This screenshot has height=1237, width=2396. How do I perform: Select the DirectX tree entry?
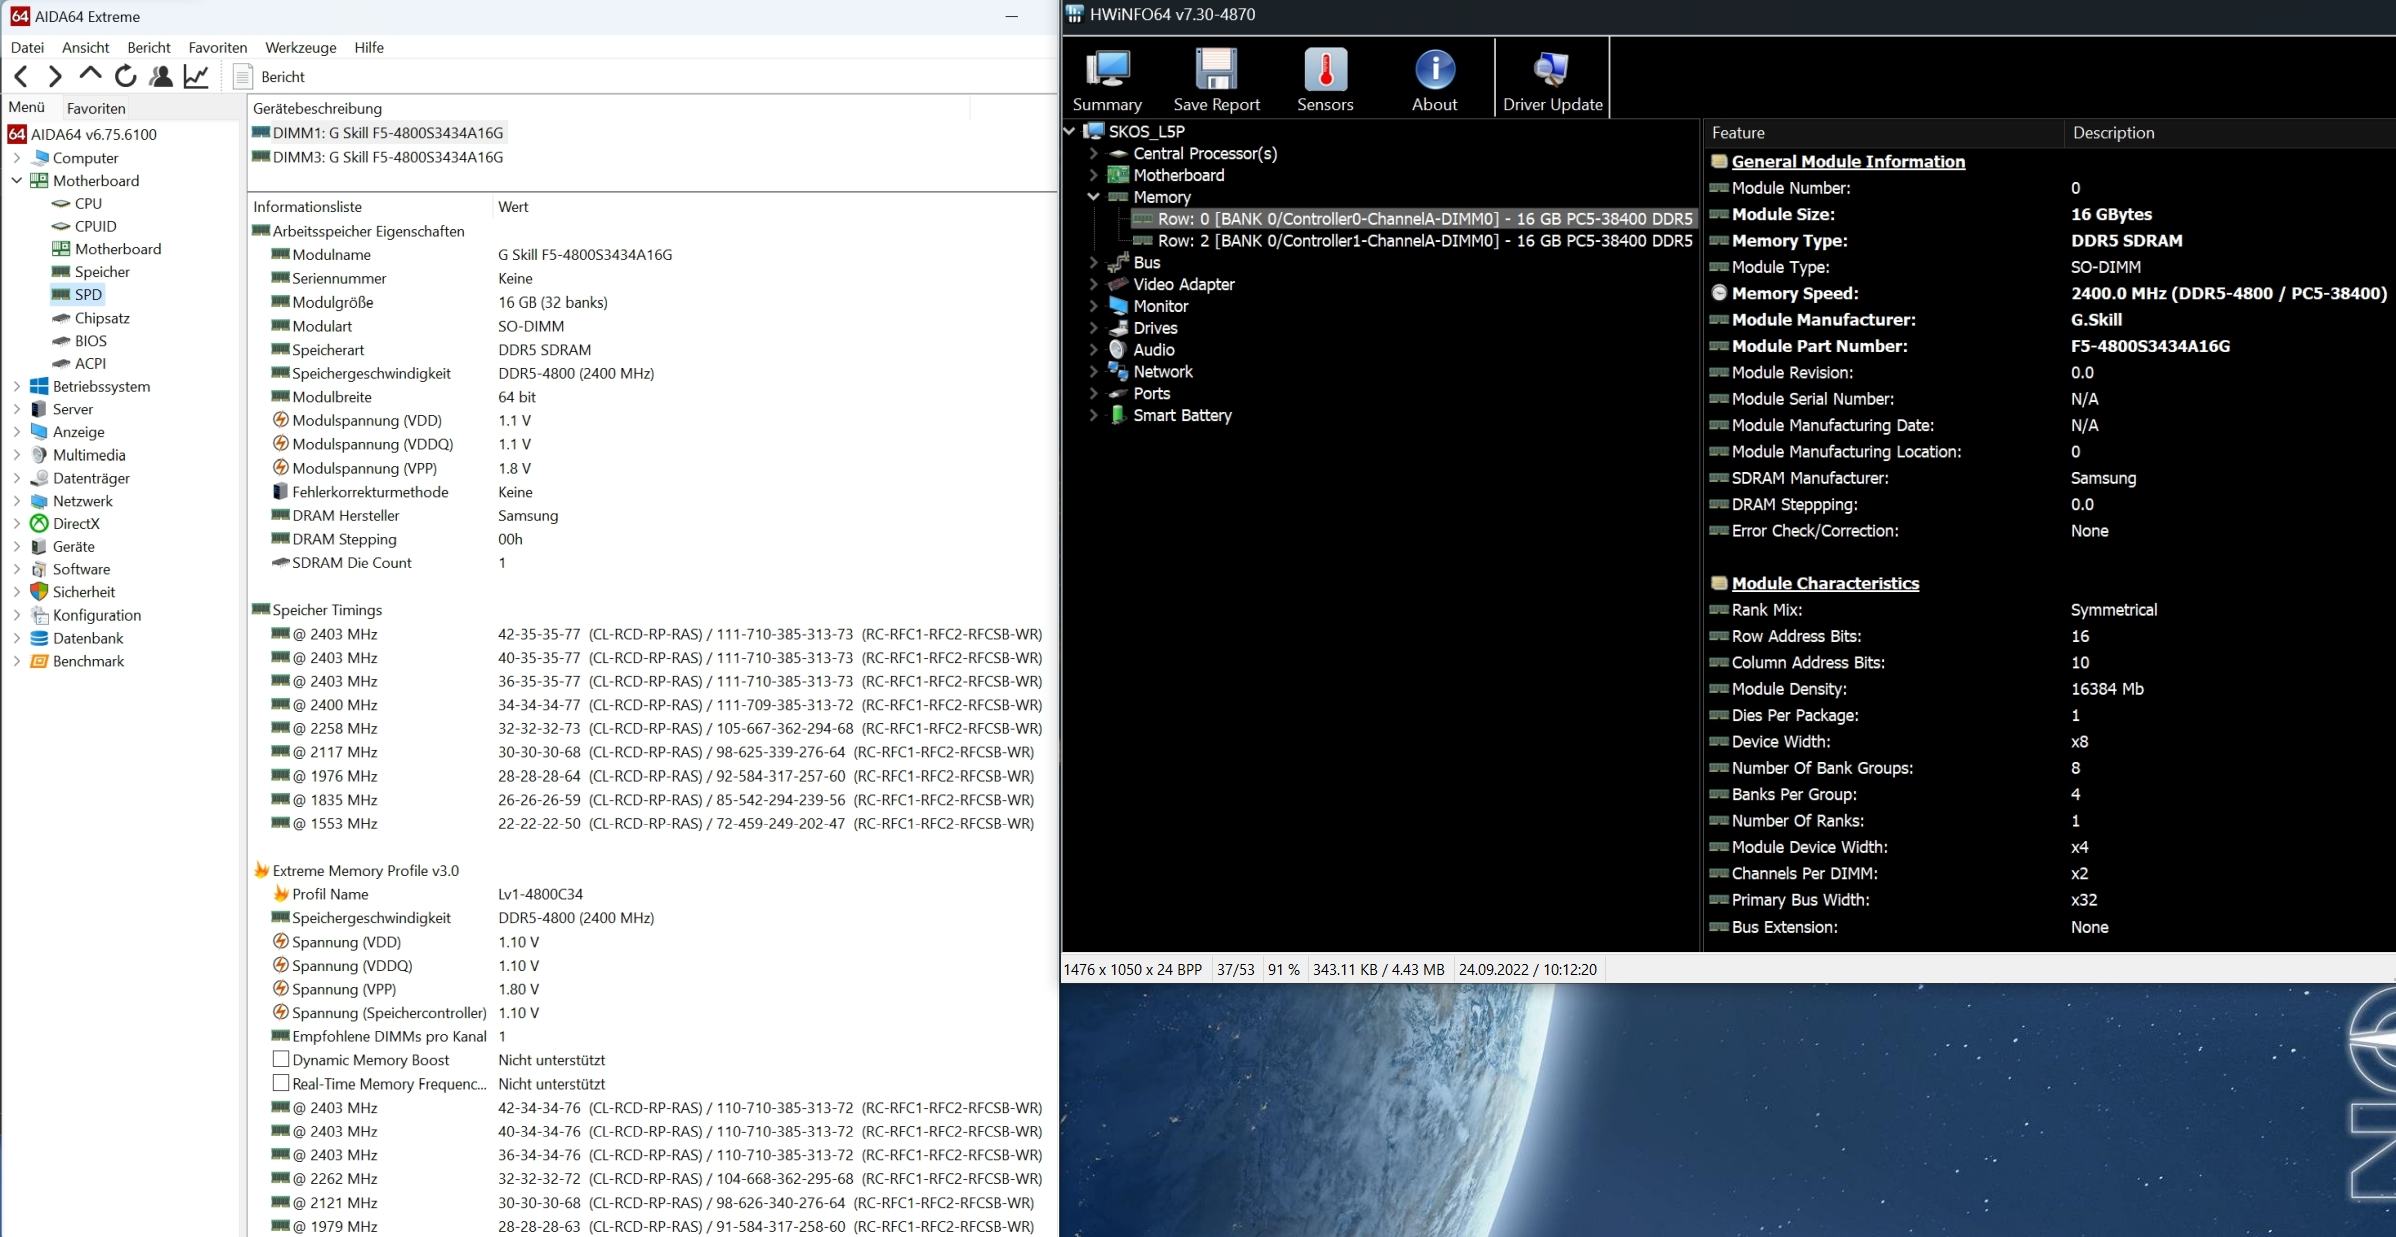pyautogui.click(x=76, y=523)
